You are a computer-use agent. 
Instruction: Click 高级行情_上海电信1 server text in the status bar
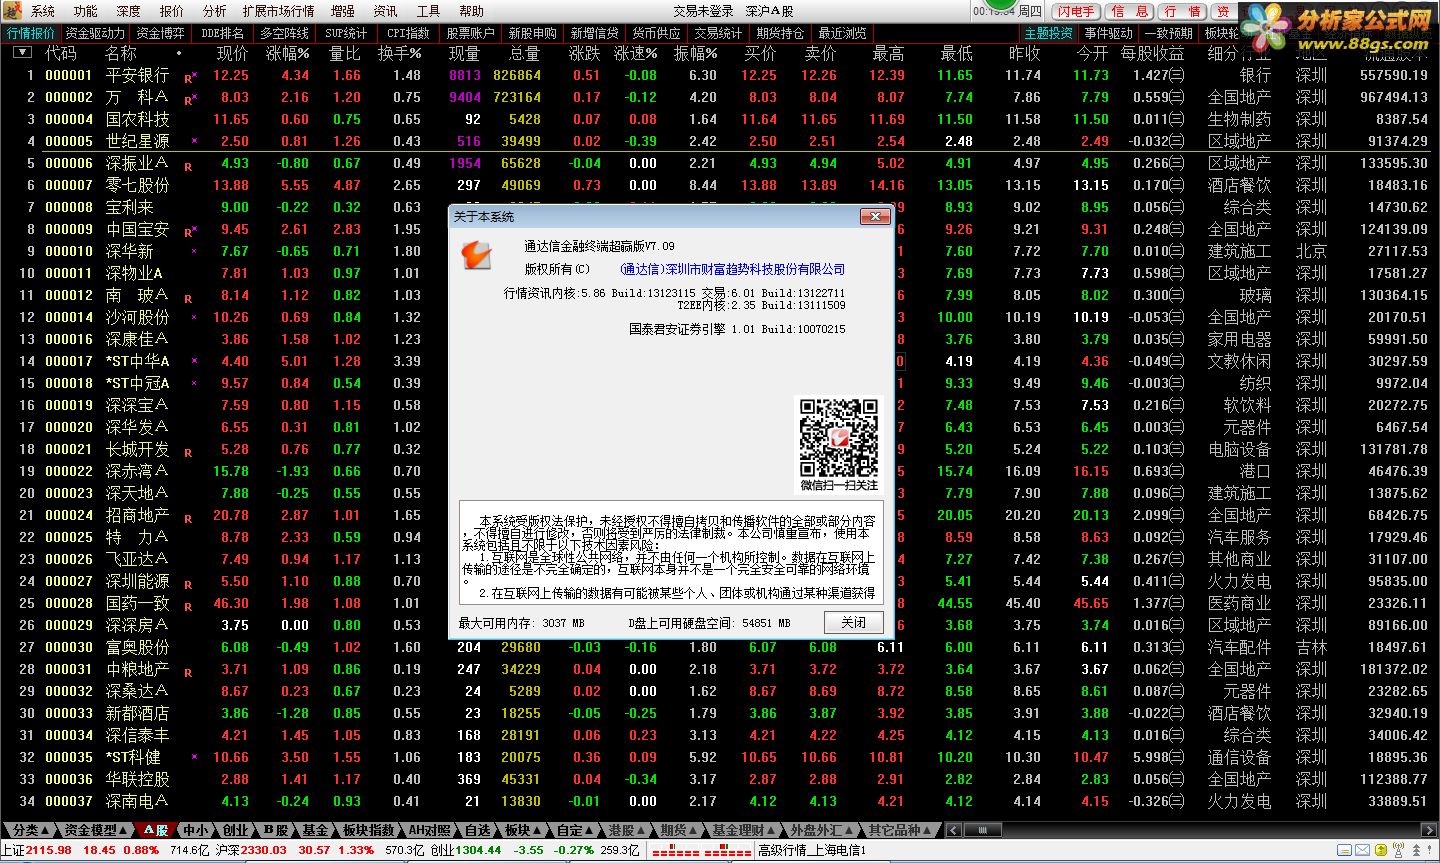click(811, 850)
